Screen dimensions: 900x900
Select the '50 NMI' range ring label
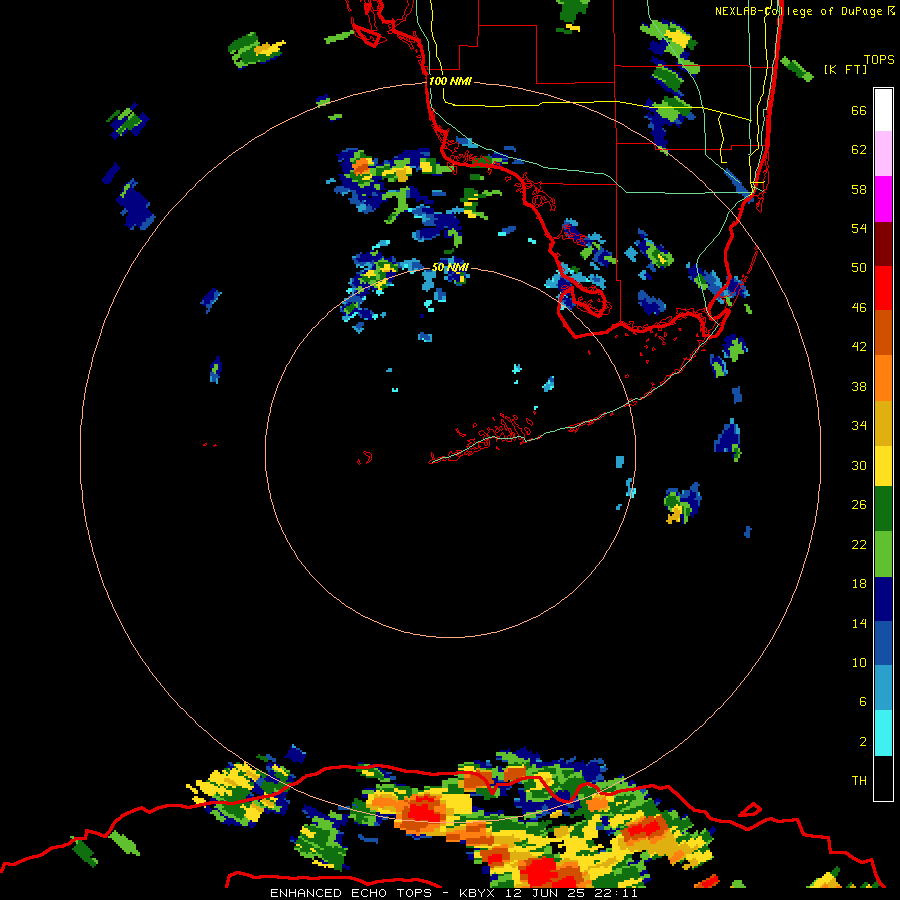(x=450, y=267)
